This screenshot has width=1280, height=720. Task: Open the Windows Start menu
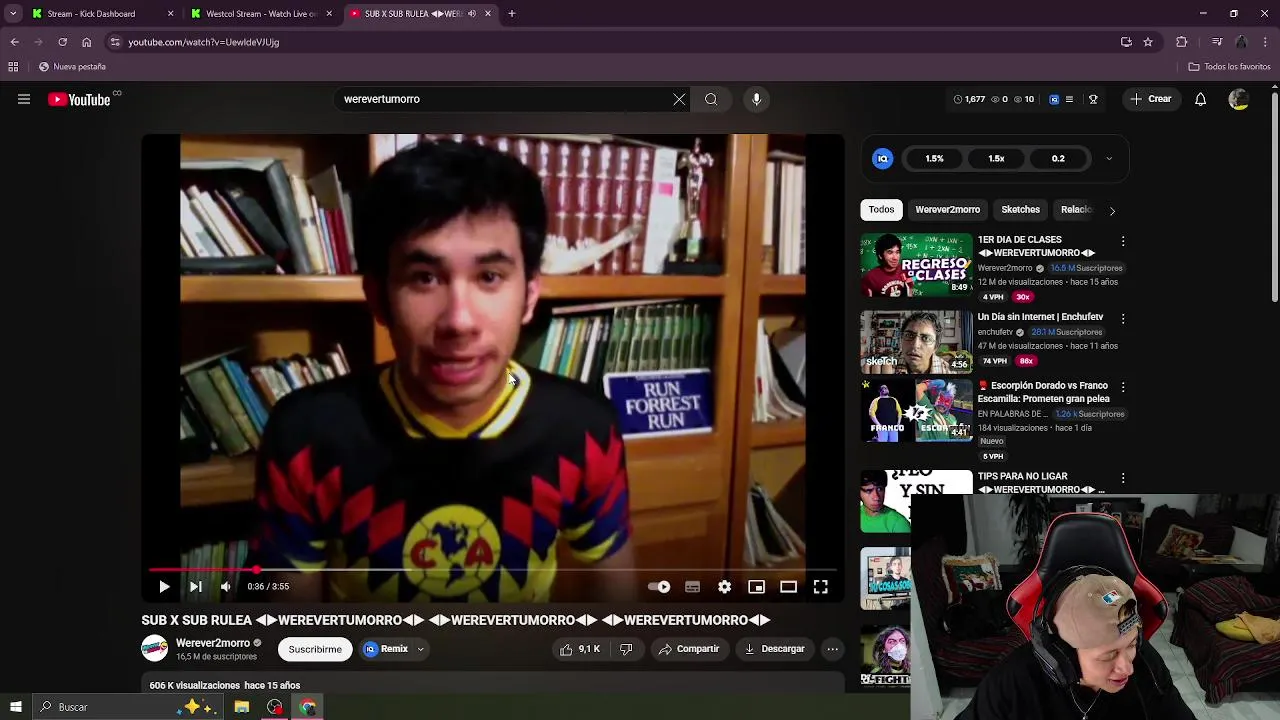coord(15,707)
